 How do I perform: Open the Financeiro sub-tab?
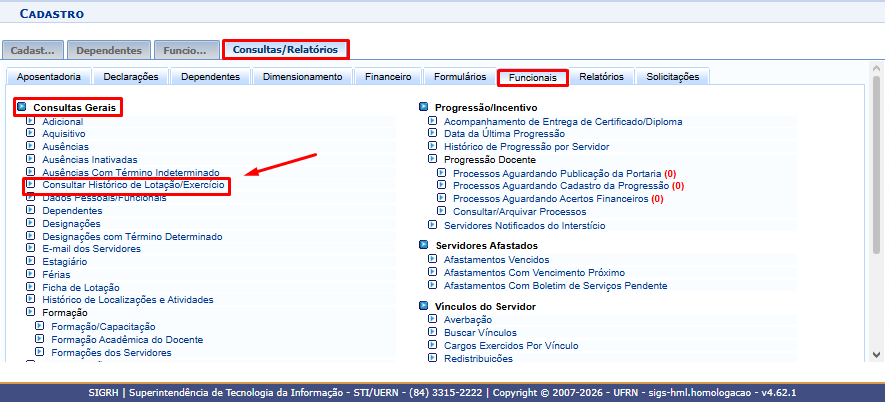pyautogui.click(x=388, y=77)
